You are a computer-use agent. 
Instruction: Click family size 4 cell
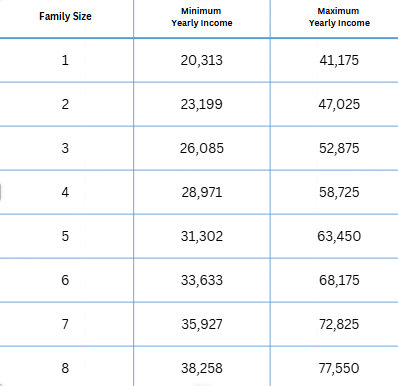click(65, 192)
